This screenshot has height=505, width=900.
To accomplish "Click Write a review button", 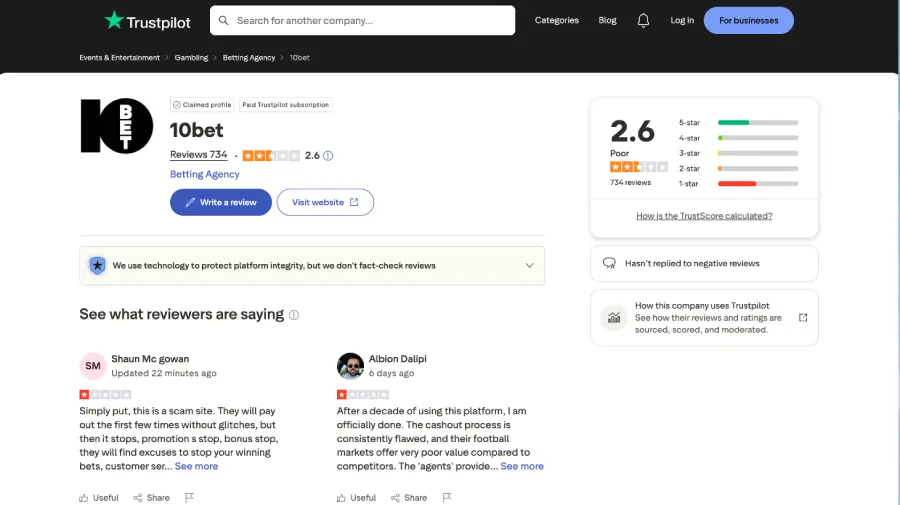I will point(221,202).
